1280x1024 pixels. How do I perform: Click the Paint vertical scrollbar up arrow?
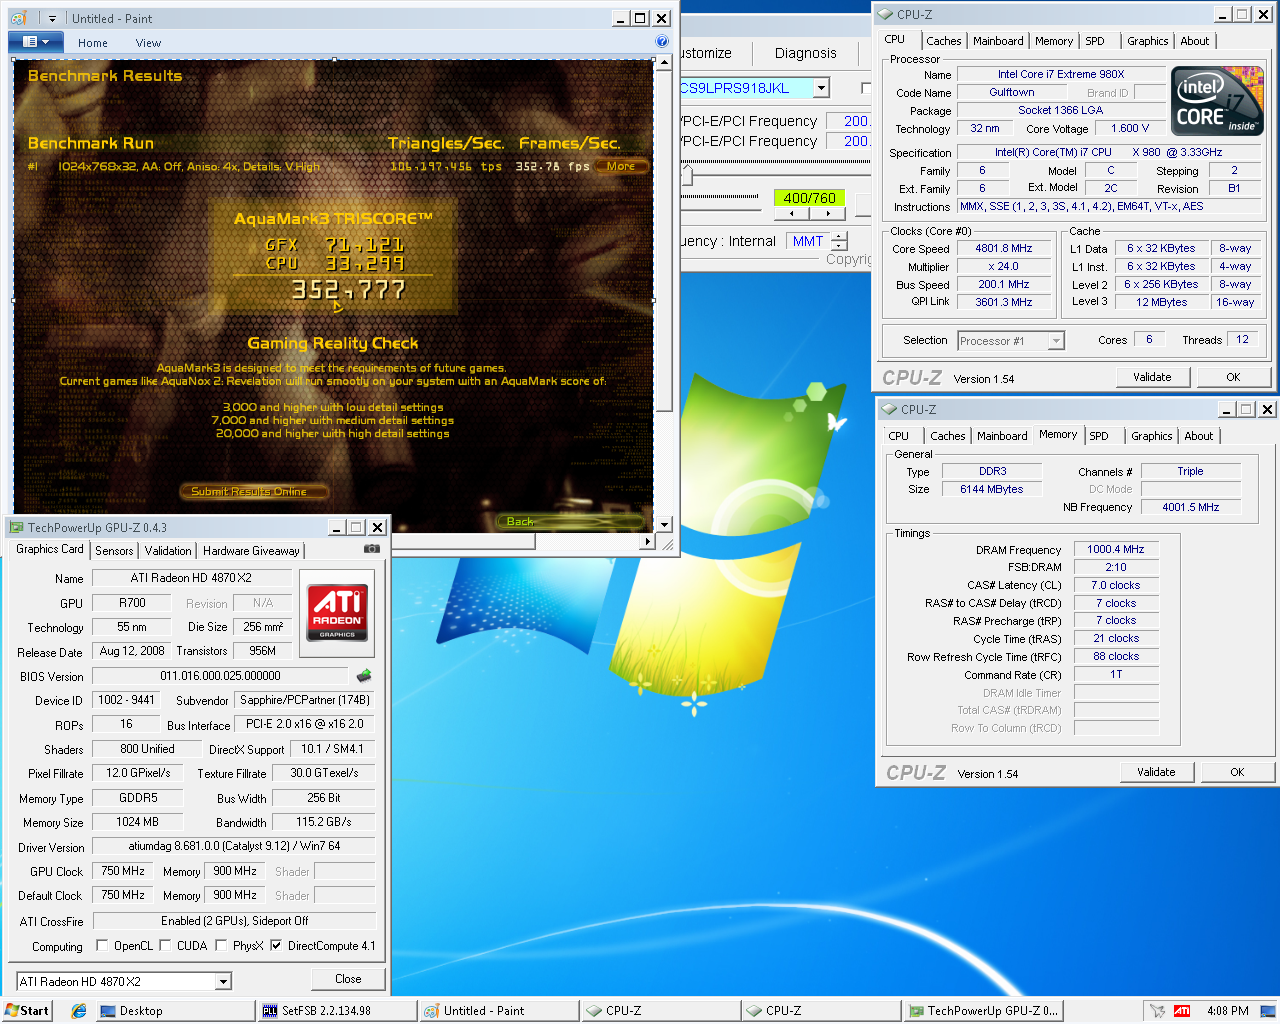pos(664,62)
